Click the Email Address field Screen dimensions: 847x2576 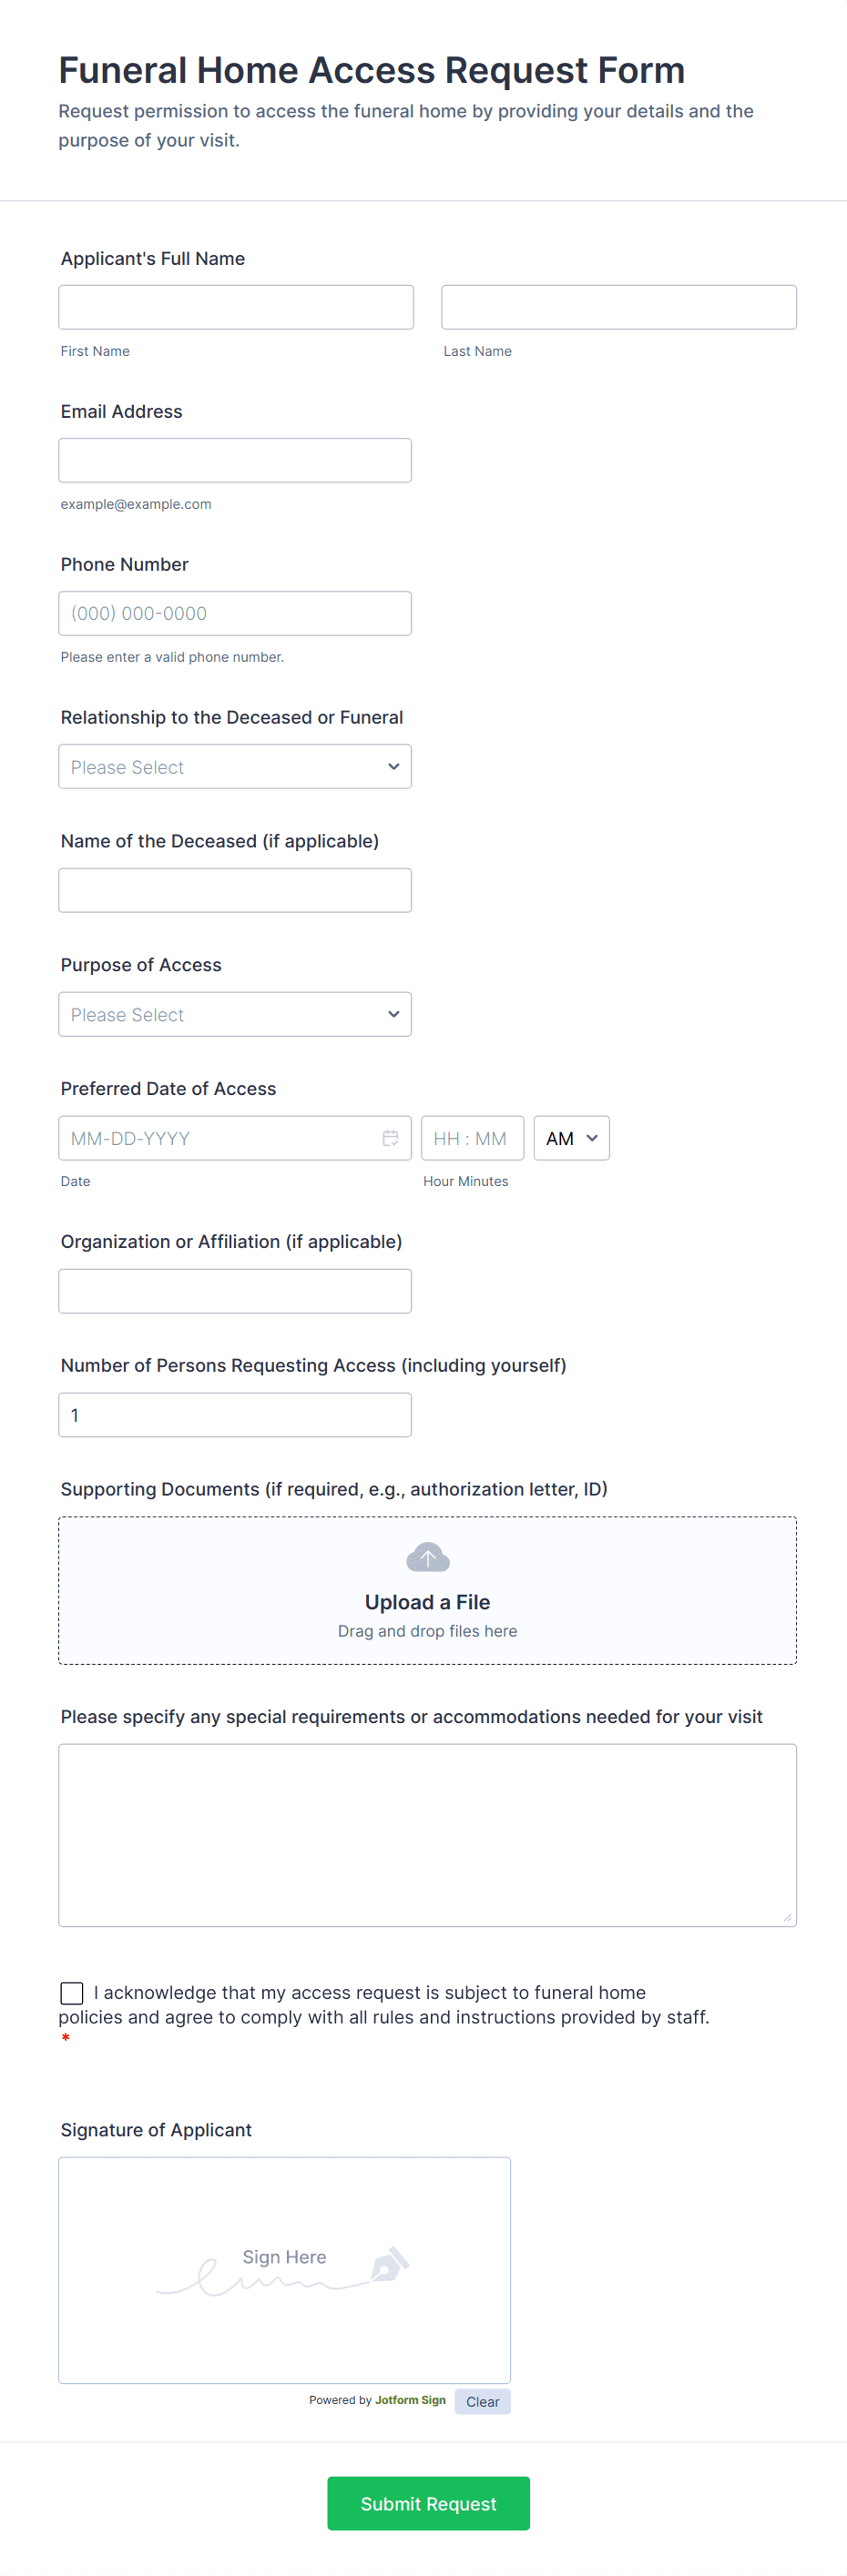point(235,460)
